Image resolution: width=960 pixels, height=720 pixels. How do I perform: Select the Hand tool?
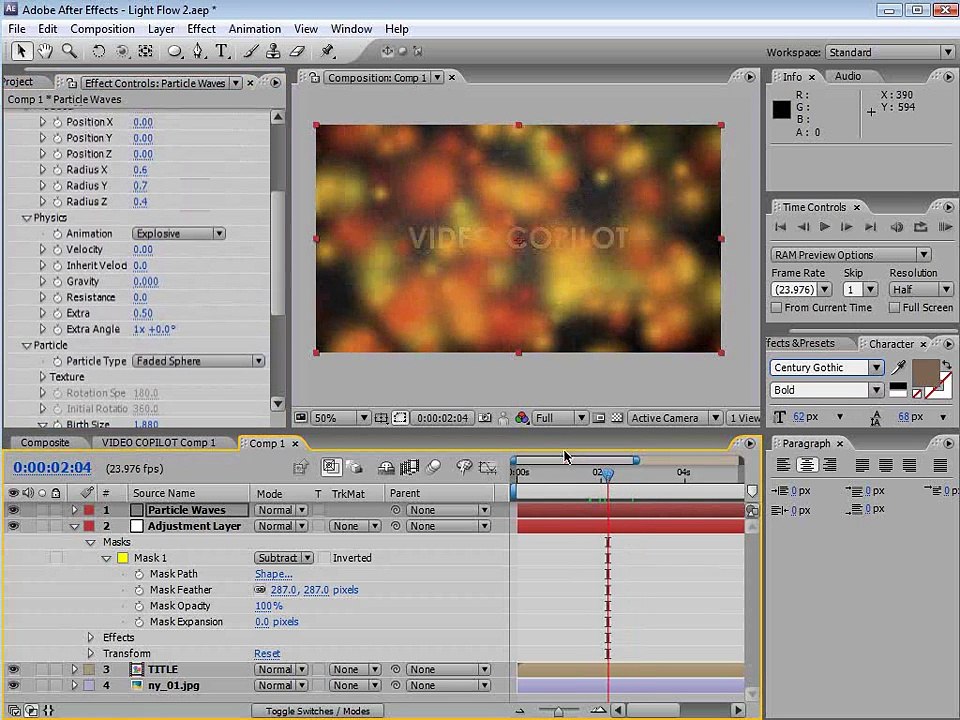click(x=45, y=51)
